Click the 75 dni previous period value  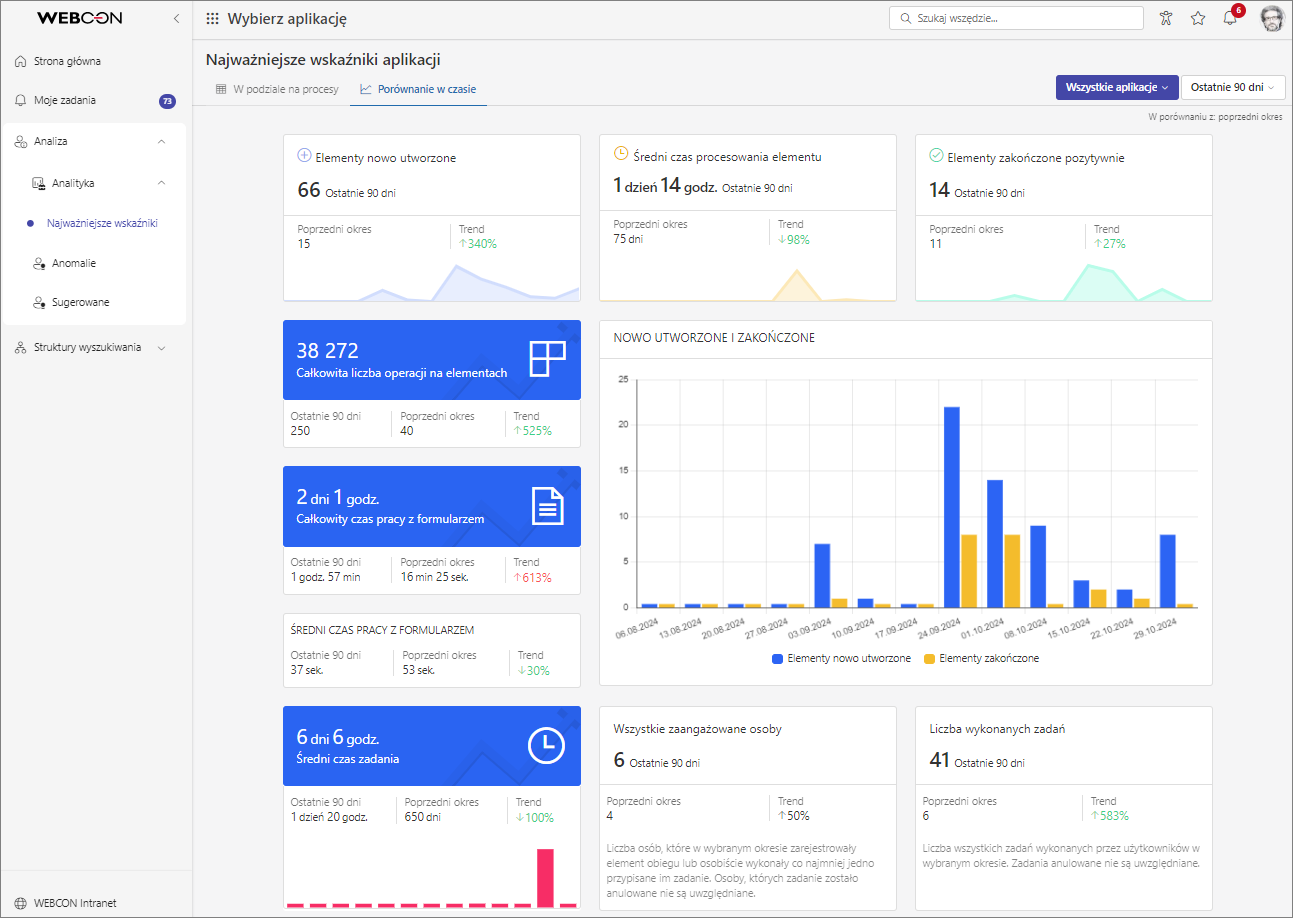click(628, 239)
